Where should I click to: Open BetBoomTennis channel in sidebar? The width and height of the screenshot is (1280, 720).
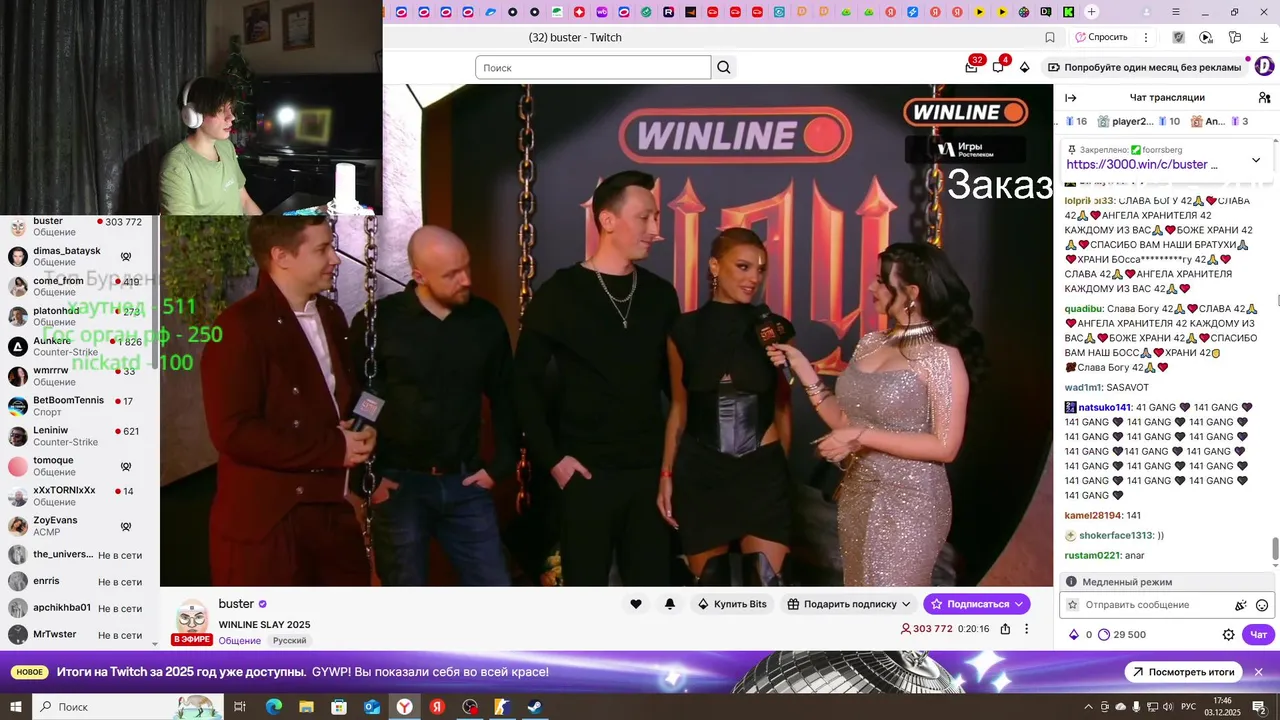pos(78,406)
